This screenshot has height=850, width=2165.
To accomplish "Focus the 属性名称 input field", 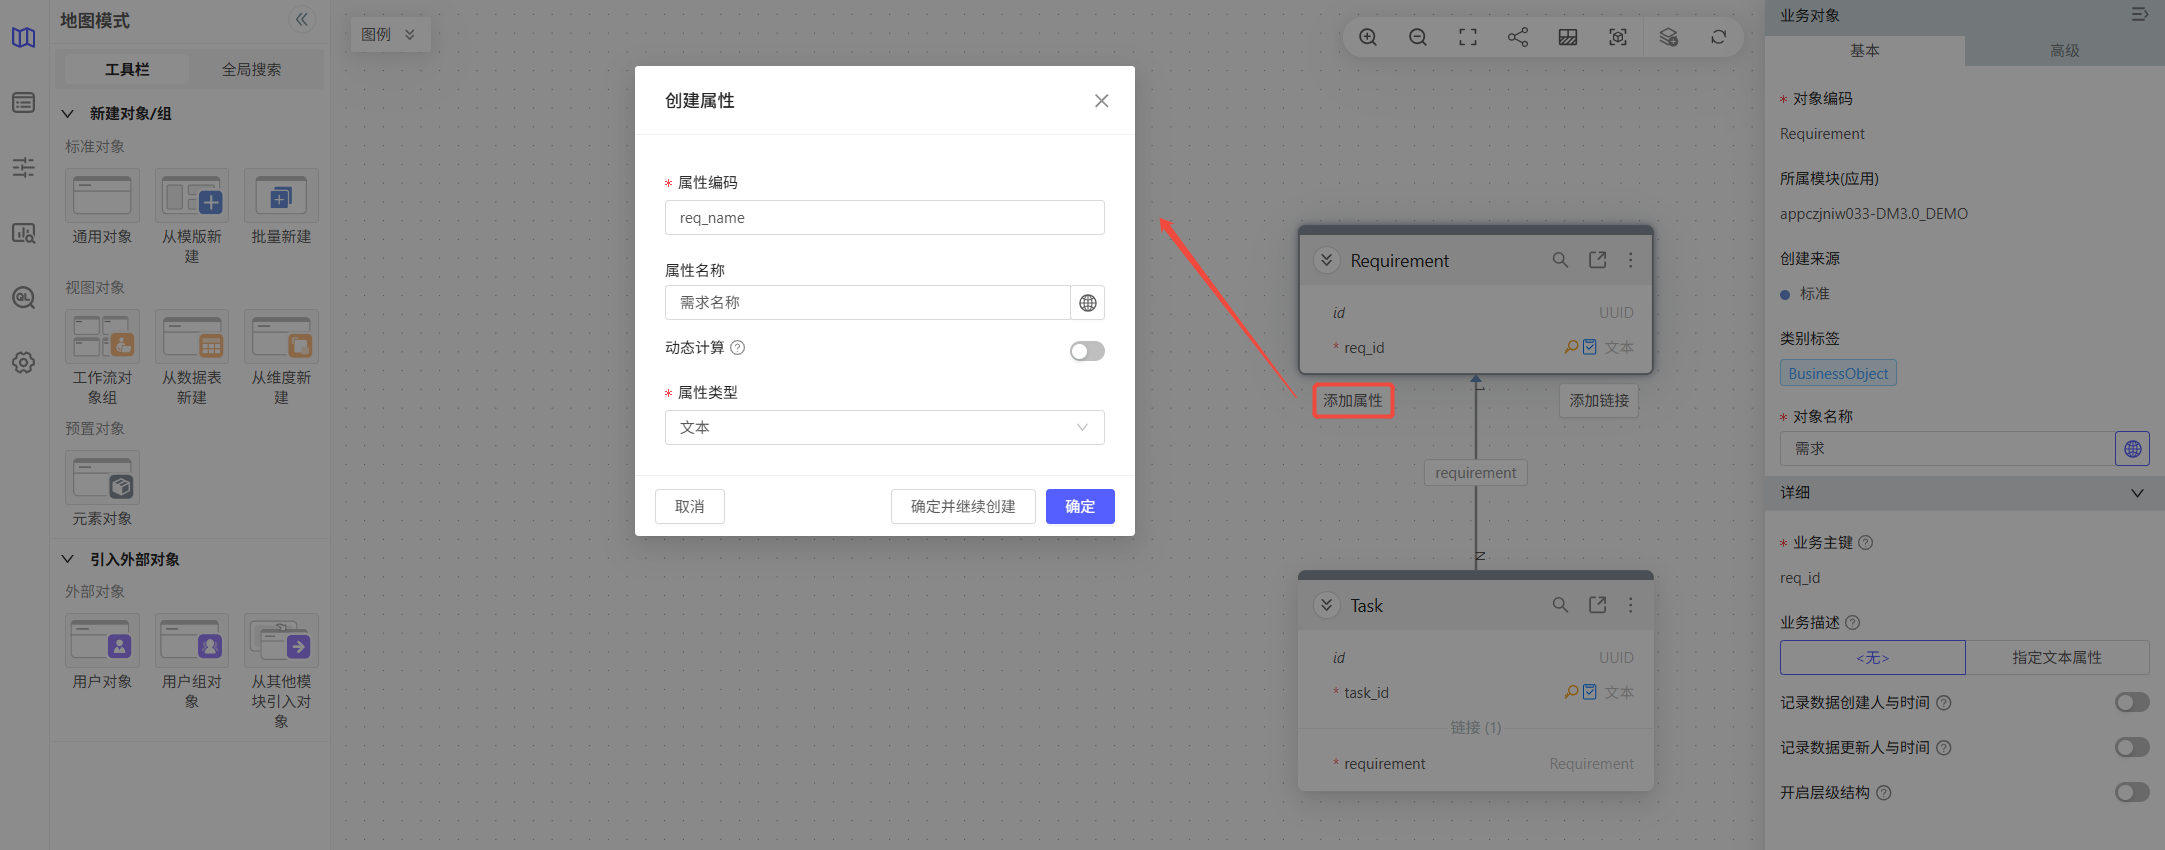I will [868, 303].
